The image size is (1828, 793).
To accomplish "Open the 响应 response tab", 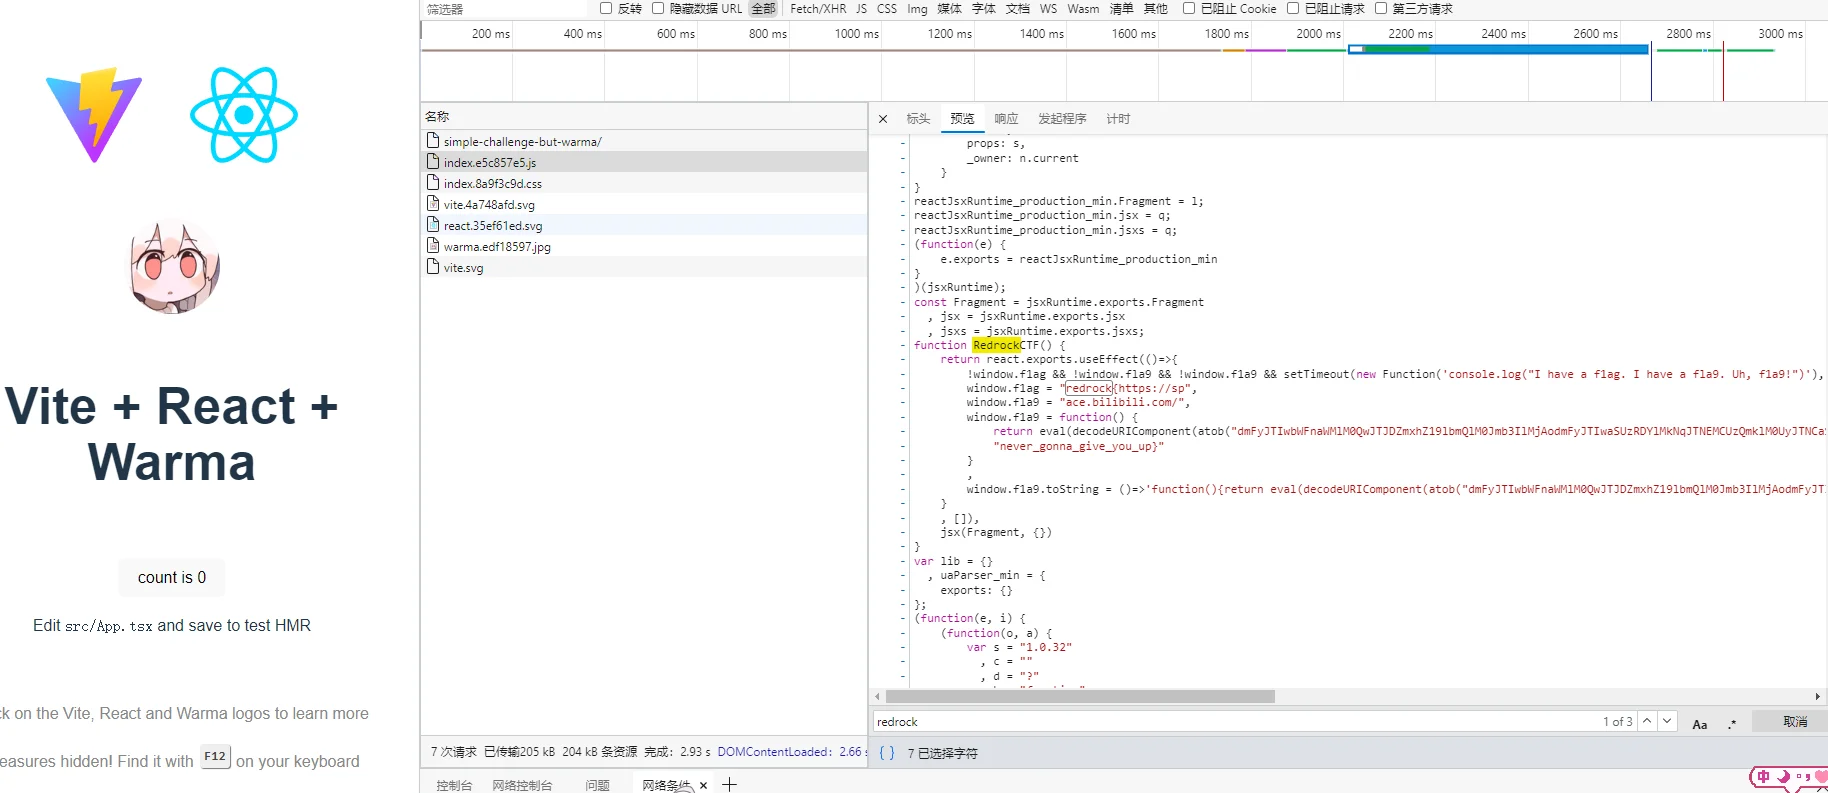I will click(x=1006, y=119).
